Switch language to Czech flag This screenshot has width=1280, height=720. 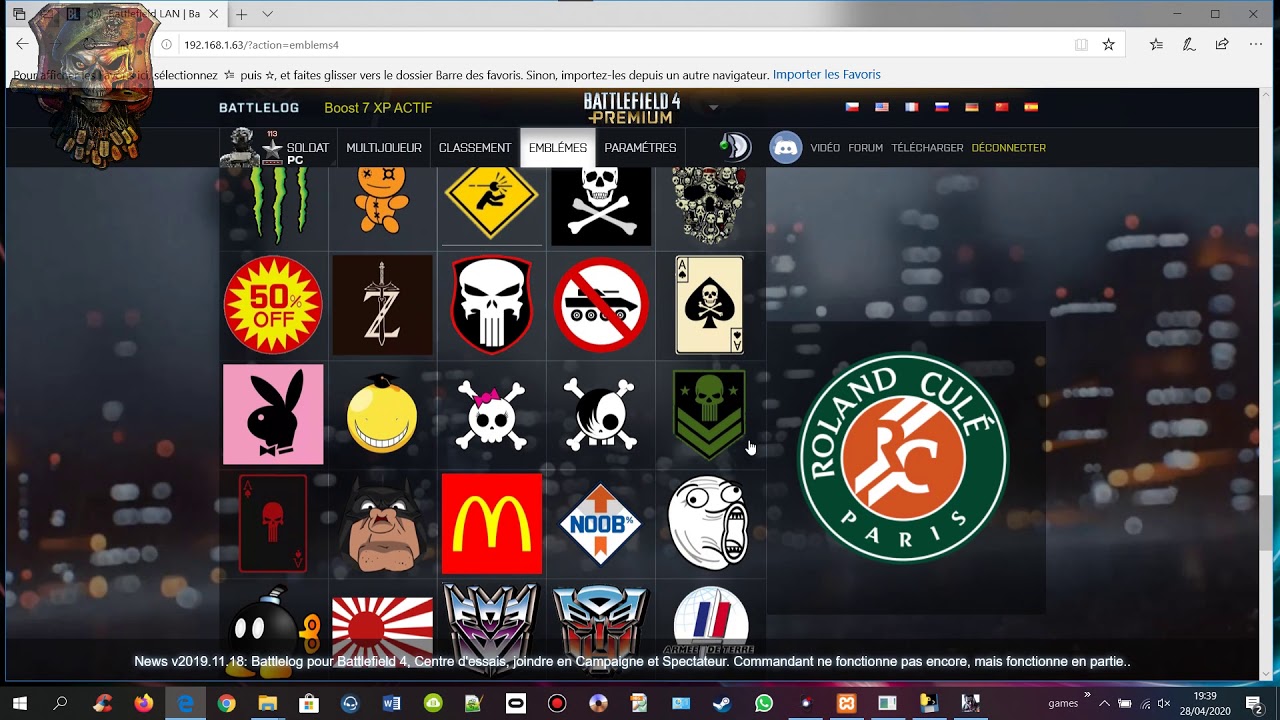[x=852, y=107]
